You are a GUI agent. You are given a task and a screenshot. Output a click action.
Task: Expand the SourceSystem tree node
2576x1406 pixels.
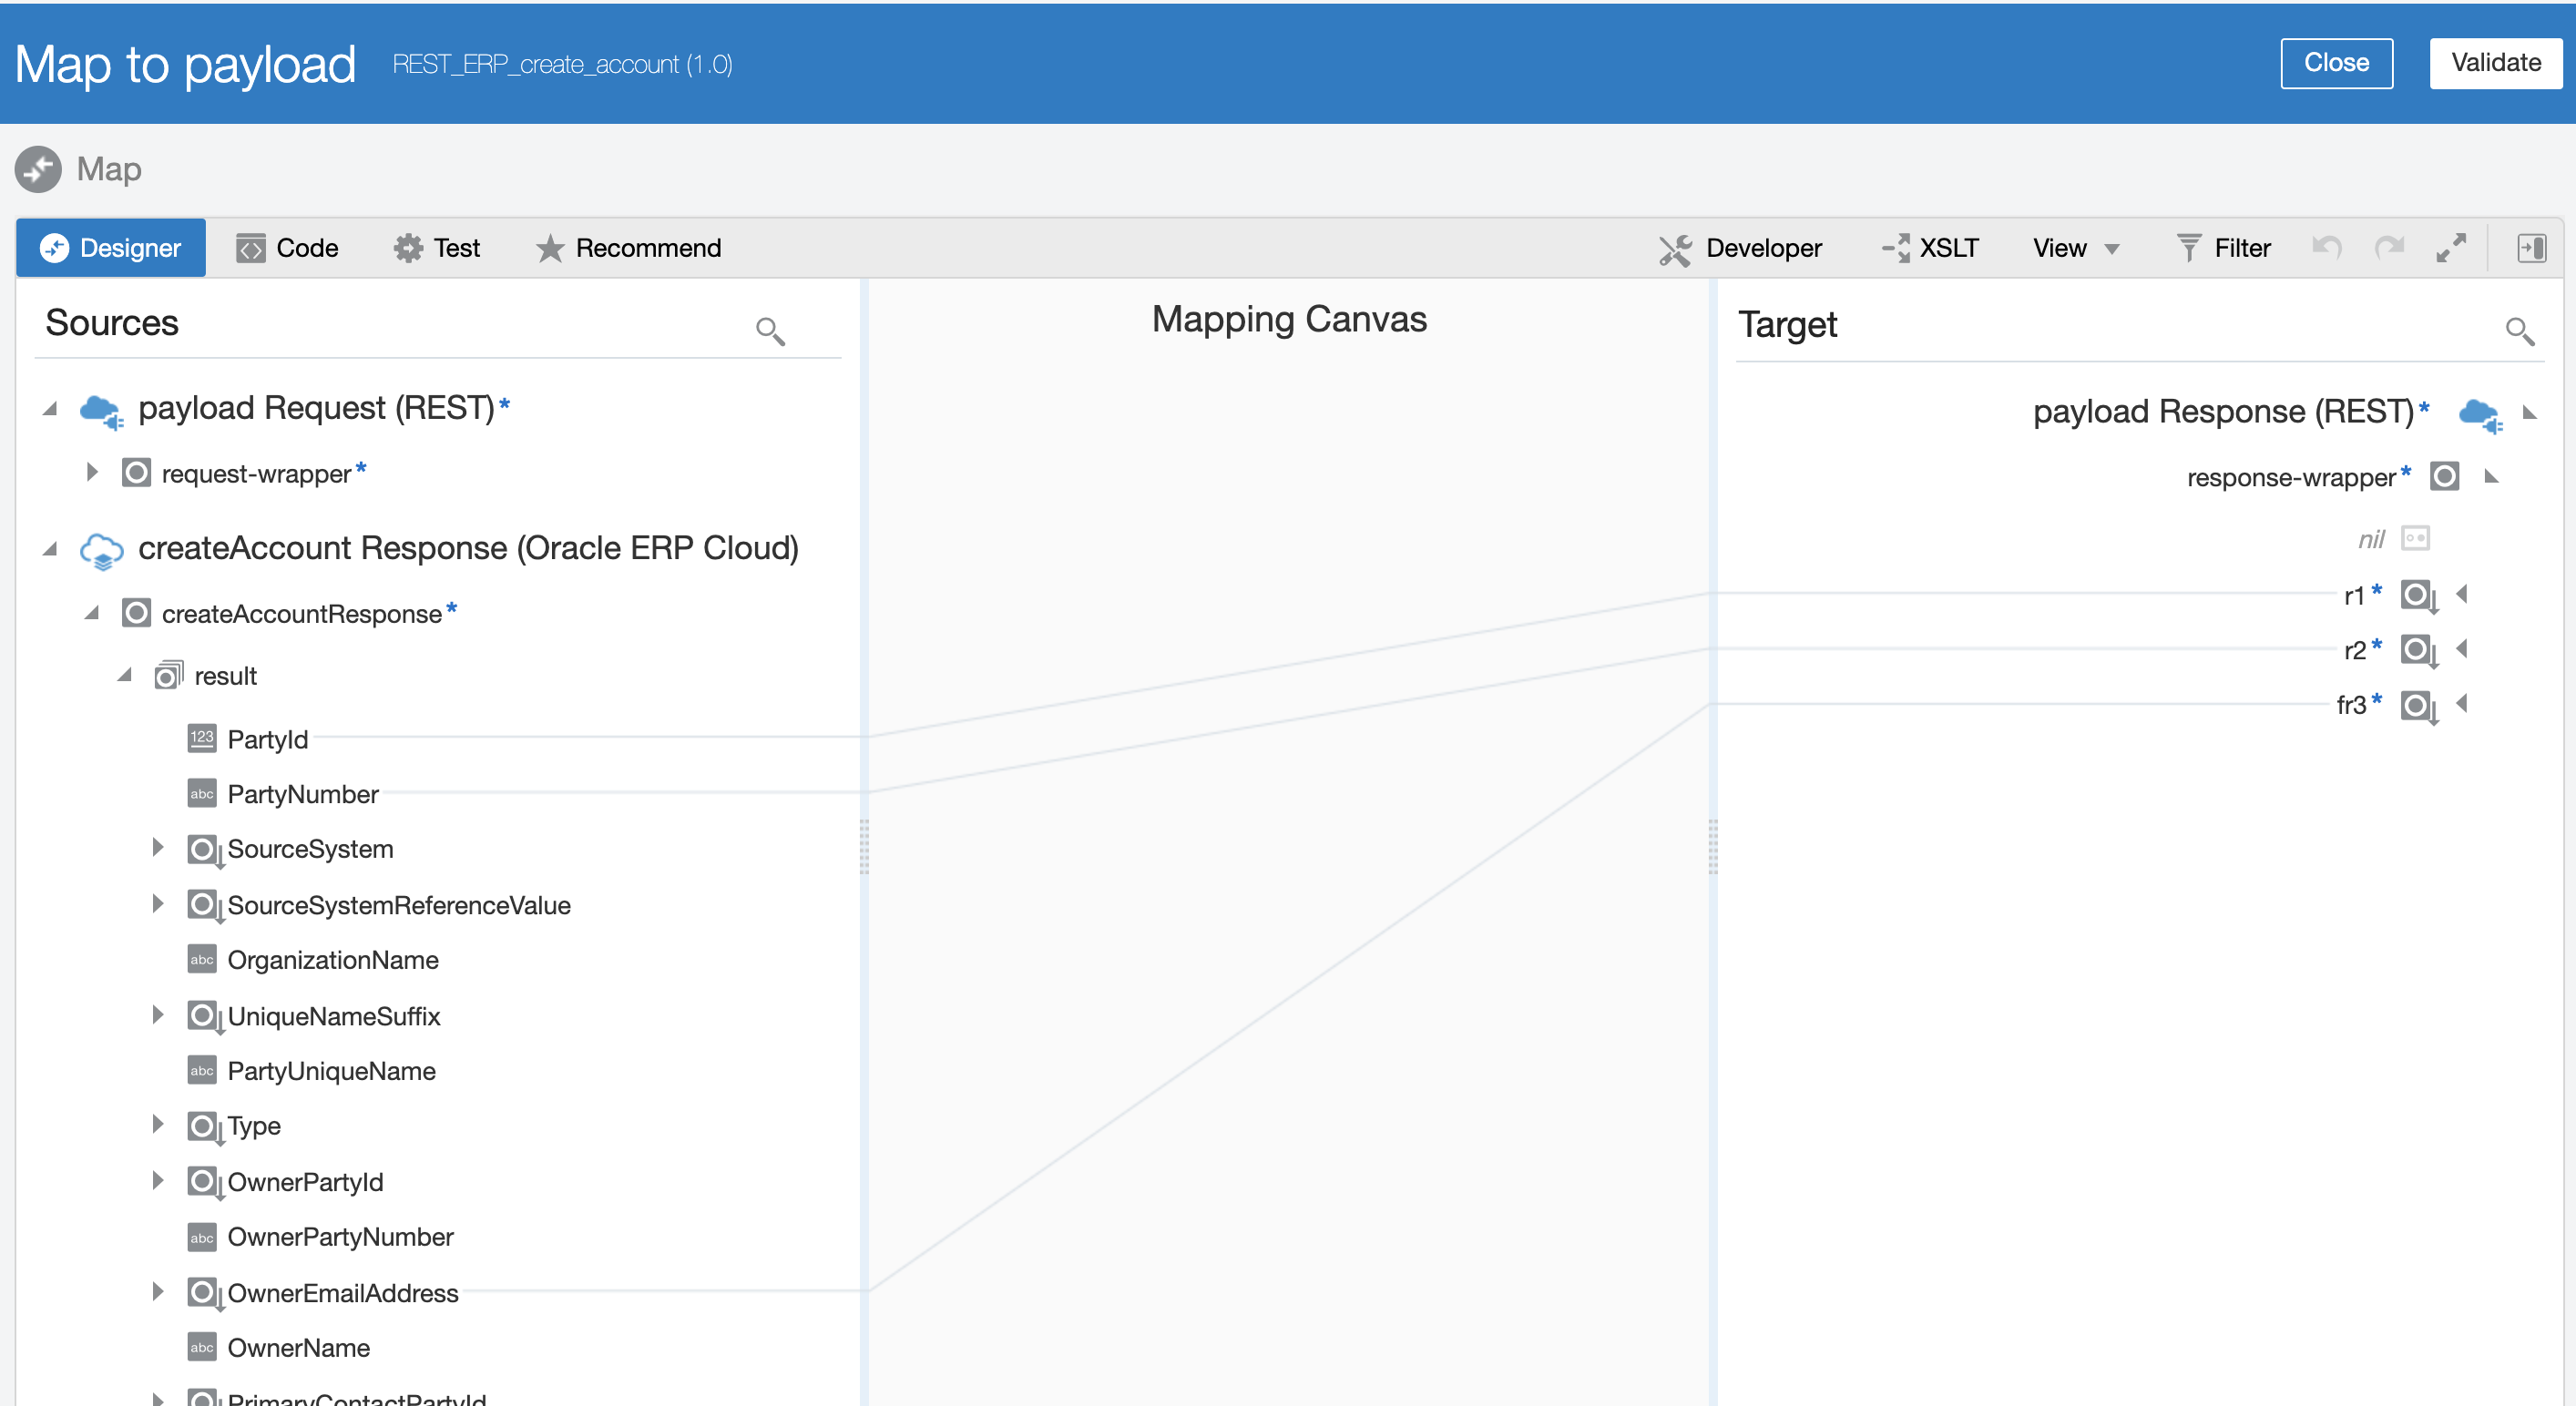(x=158, y=848)
